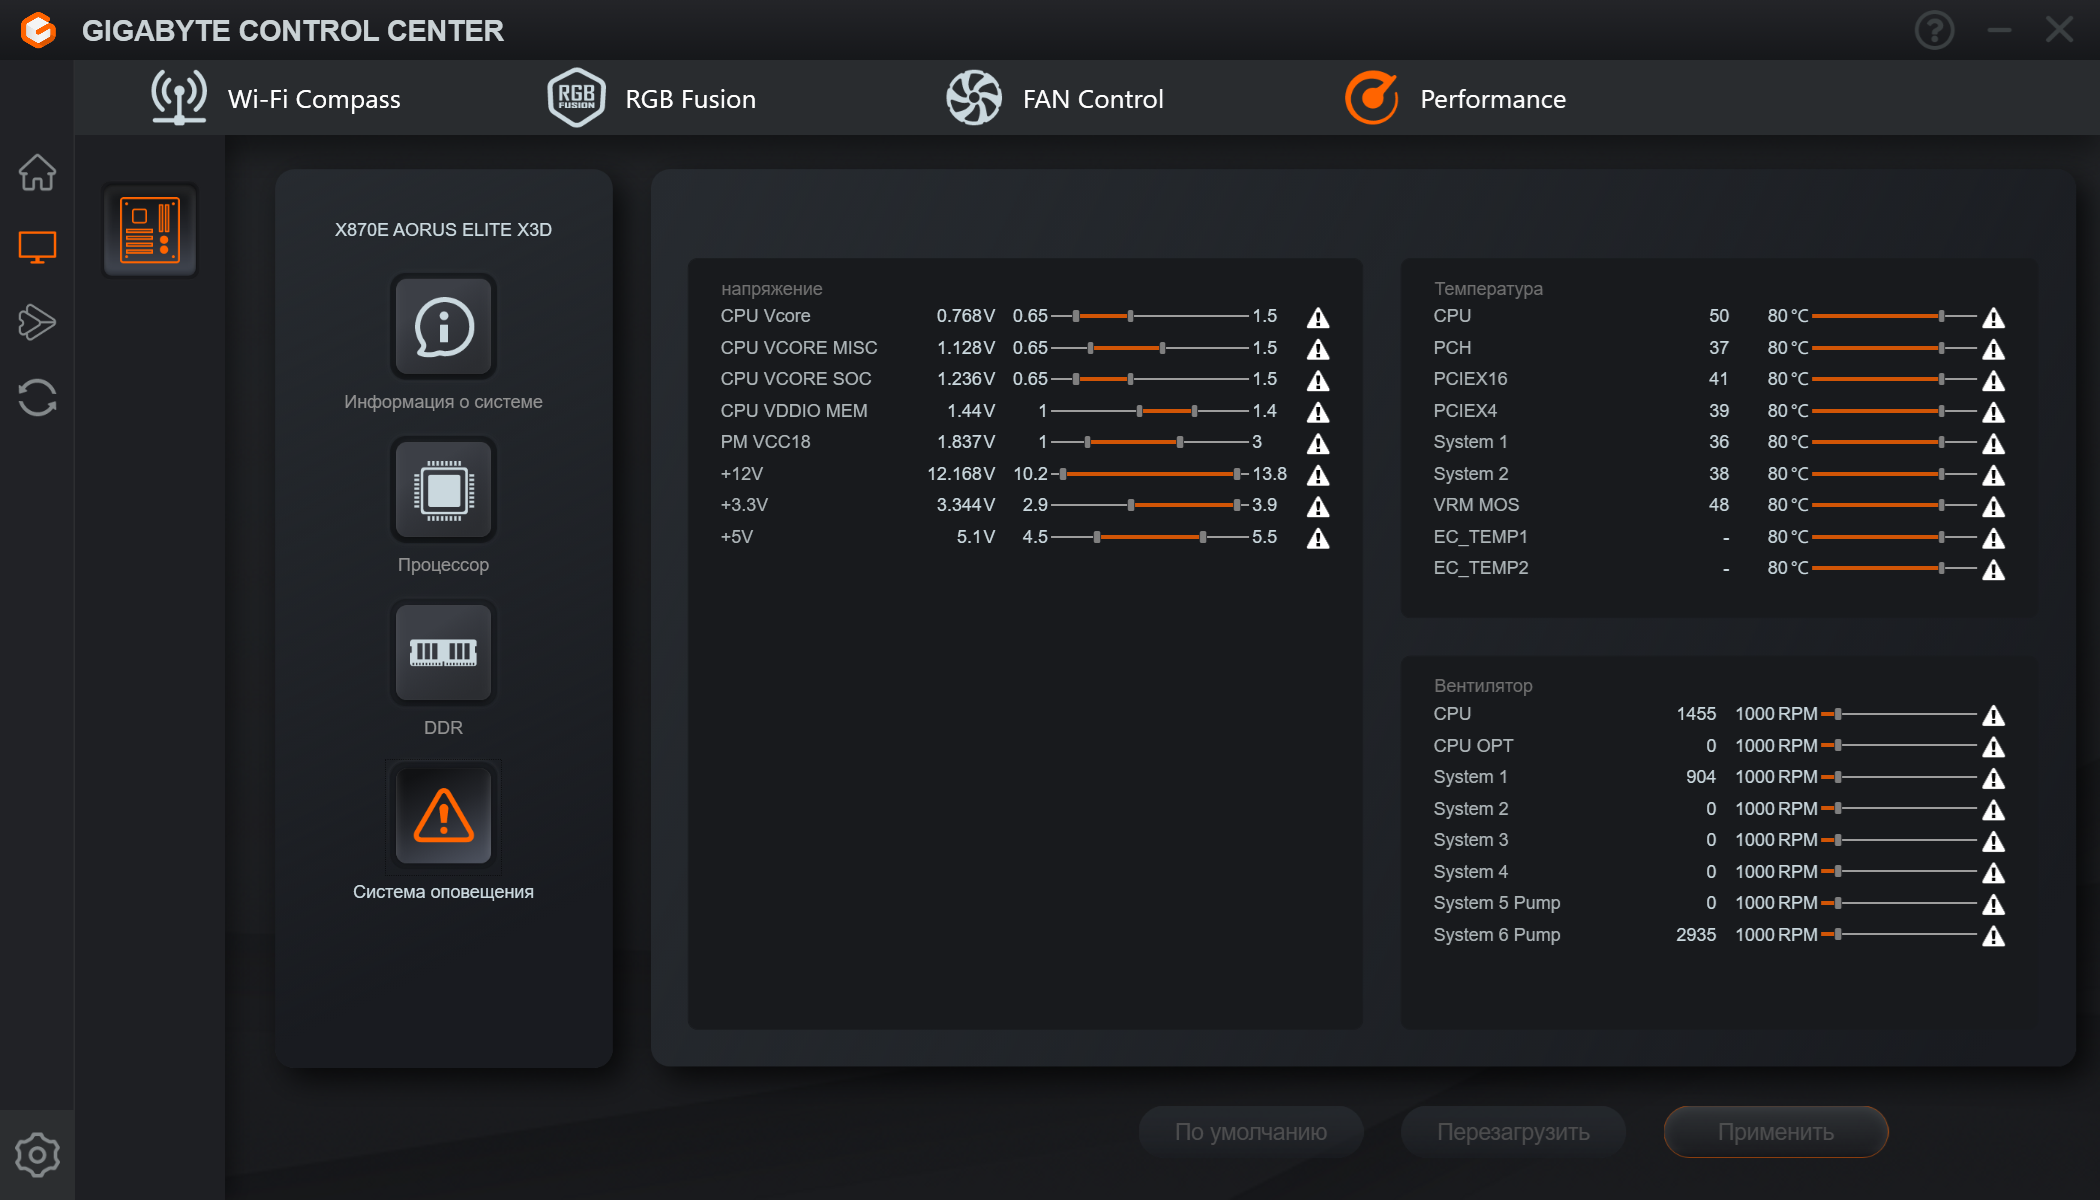Select the orange motherboard device thumbnail

(150, 231)
